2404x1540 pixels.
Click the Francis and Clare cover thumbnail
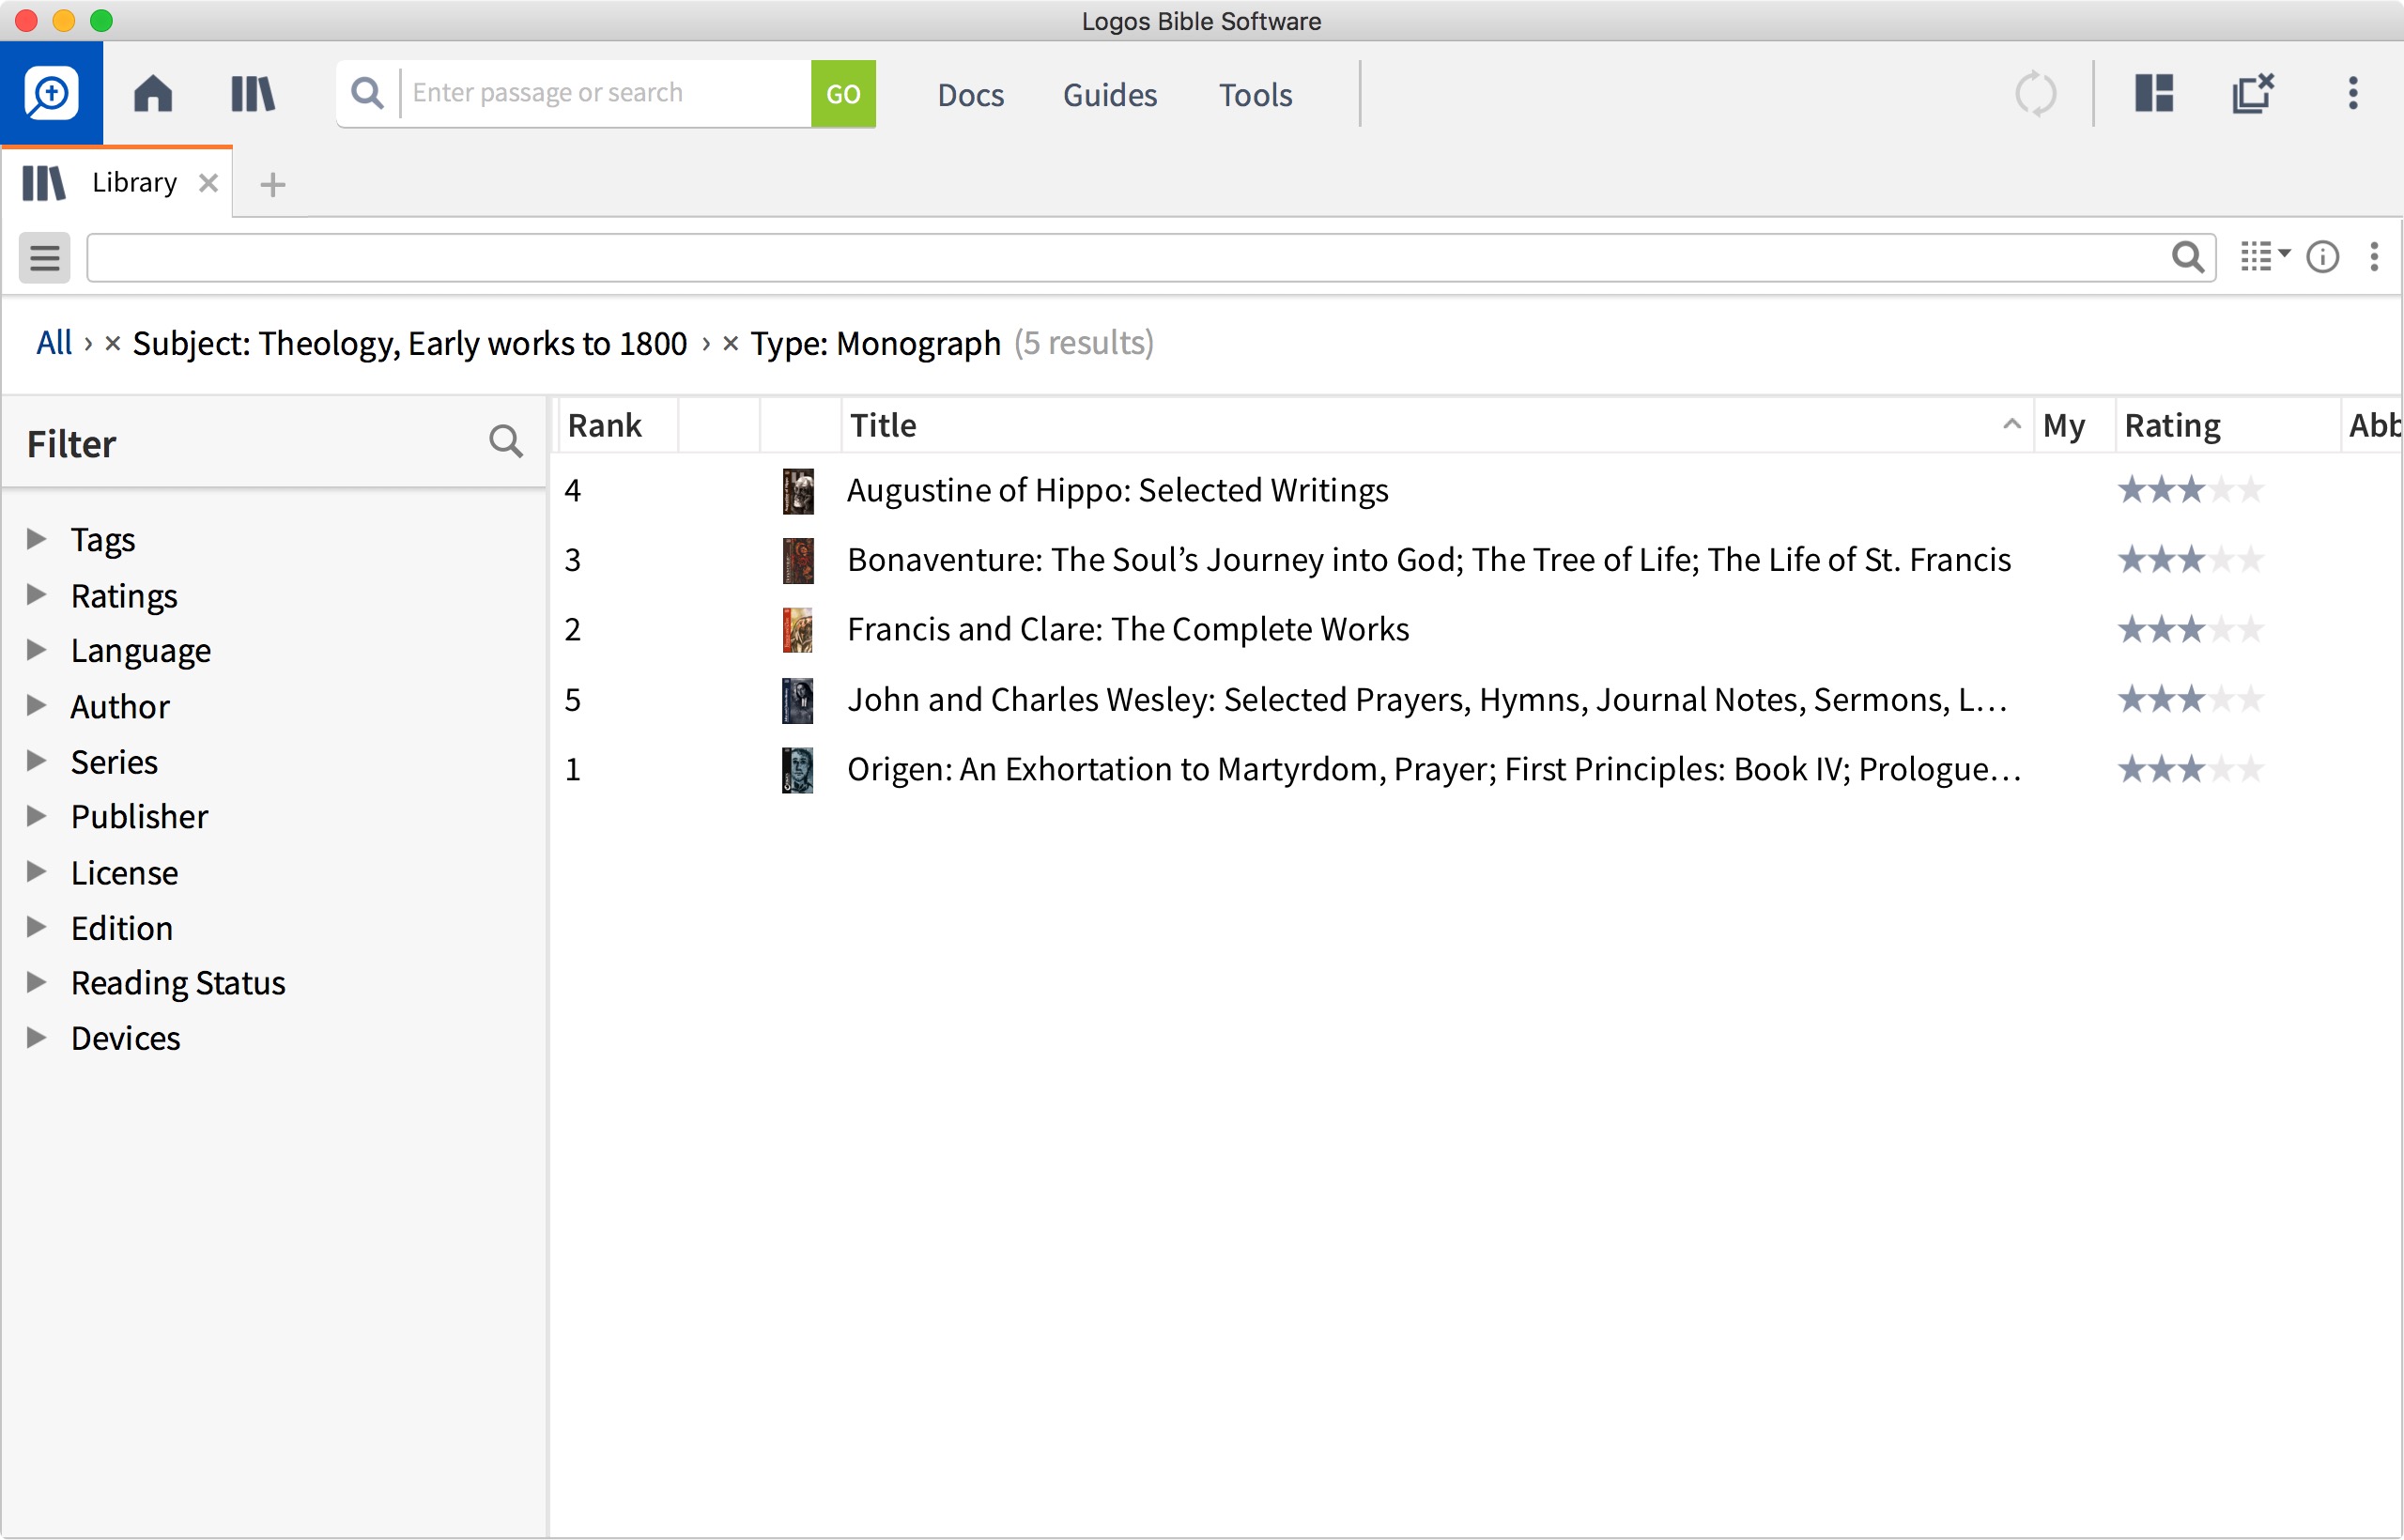click(797, 631)
